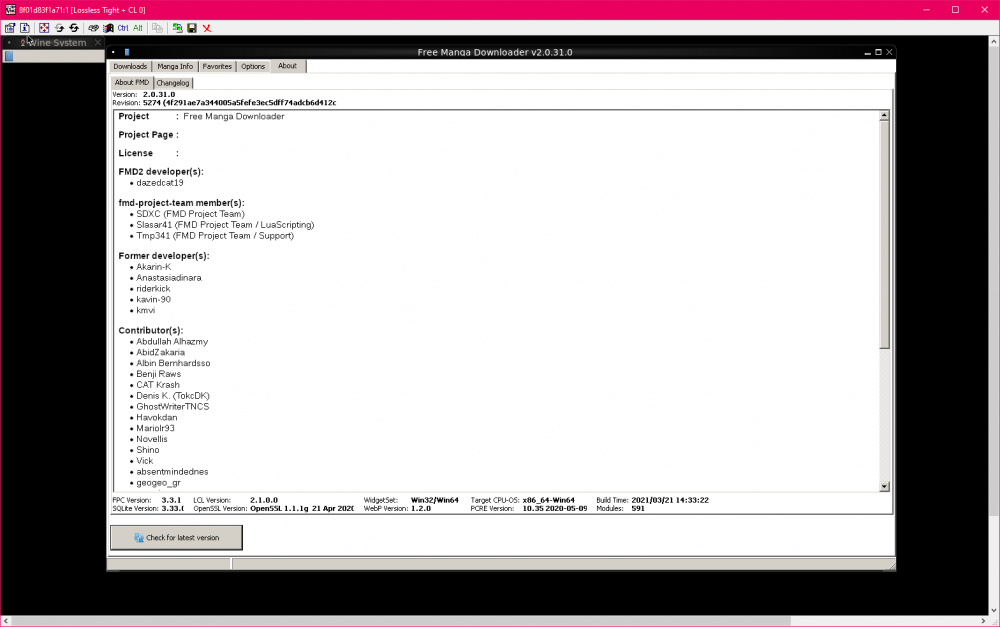
Task: Open a new connection icon
Action: coord(177,28)
